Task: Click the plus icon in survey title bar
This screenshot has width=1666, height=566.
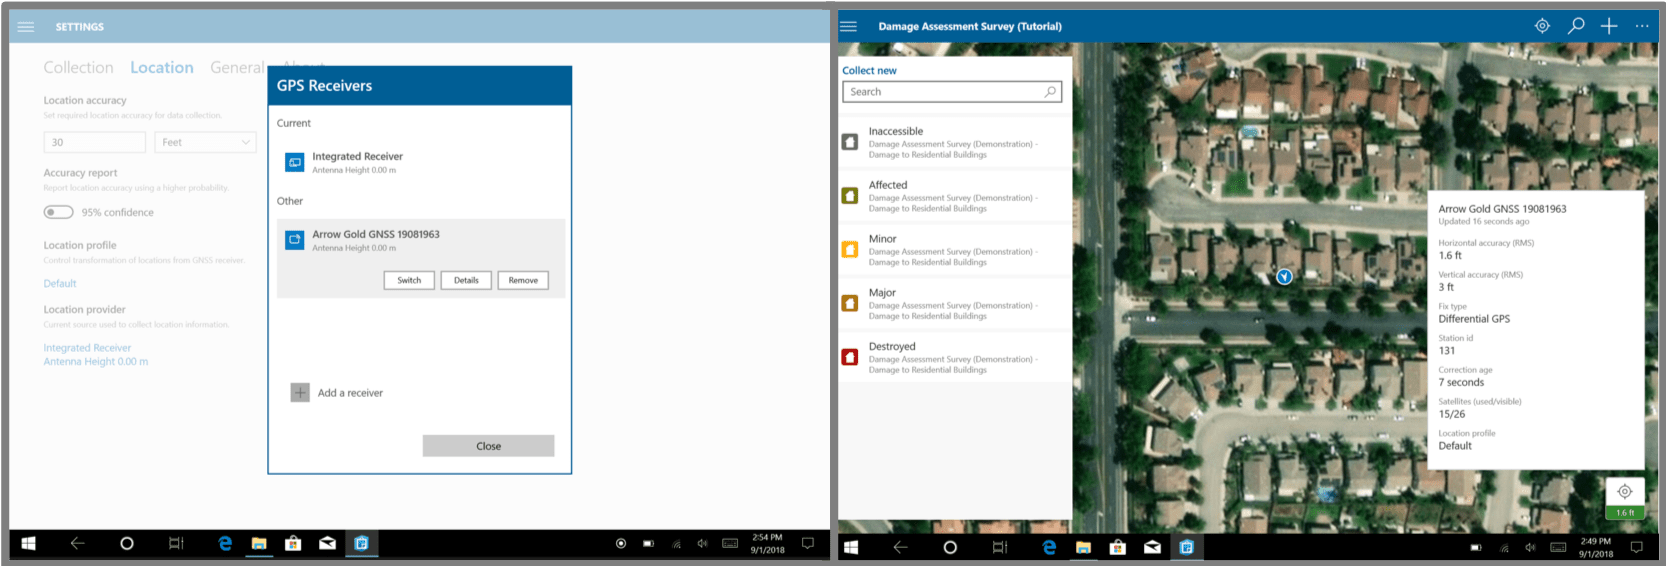Action: [1609, 26]
